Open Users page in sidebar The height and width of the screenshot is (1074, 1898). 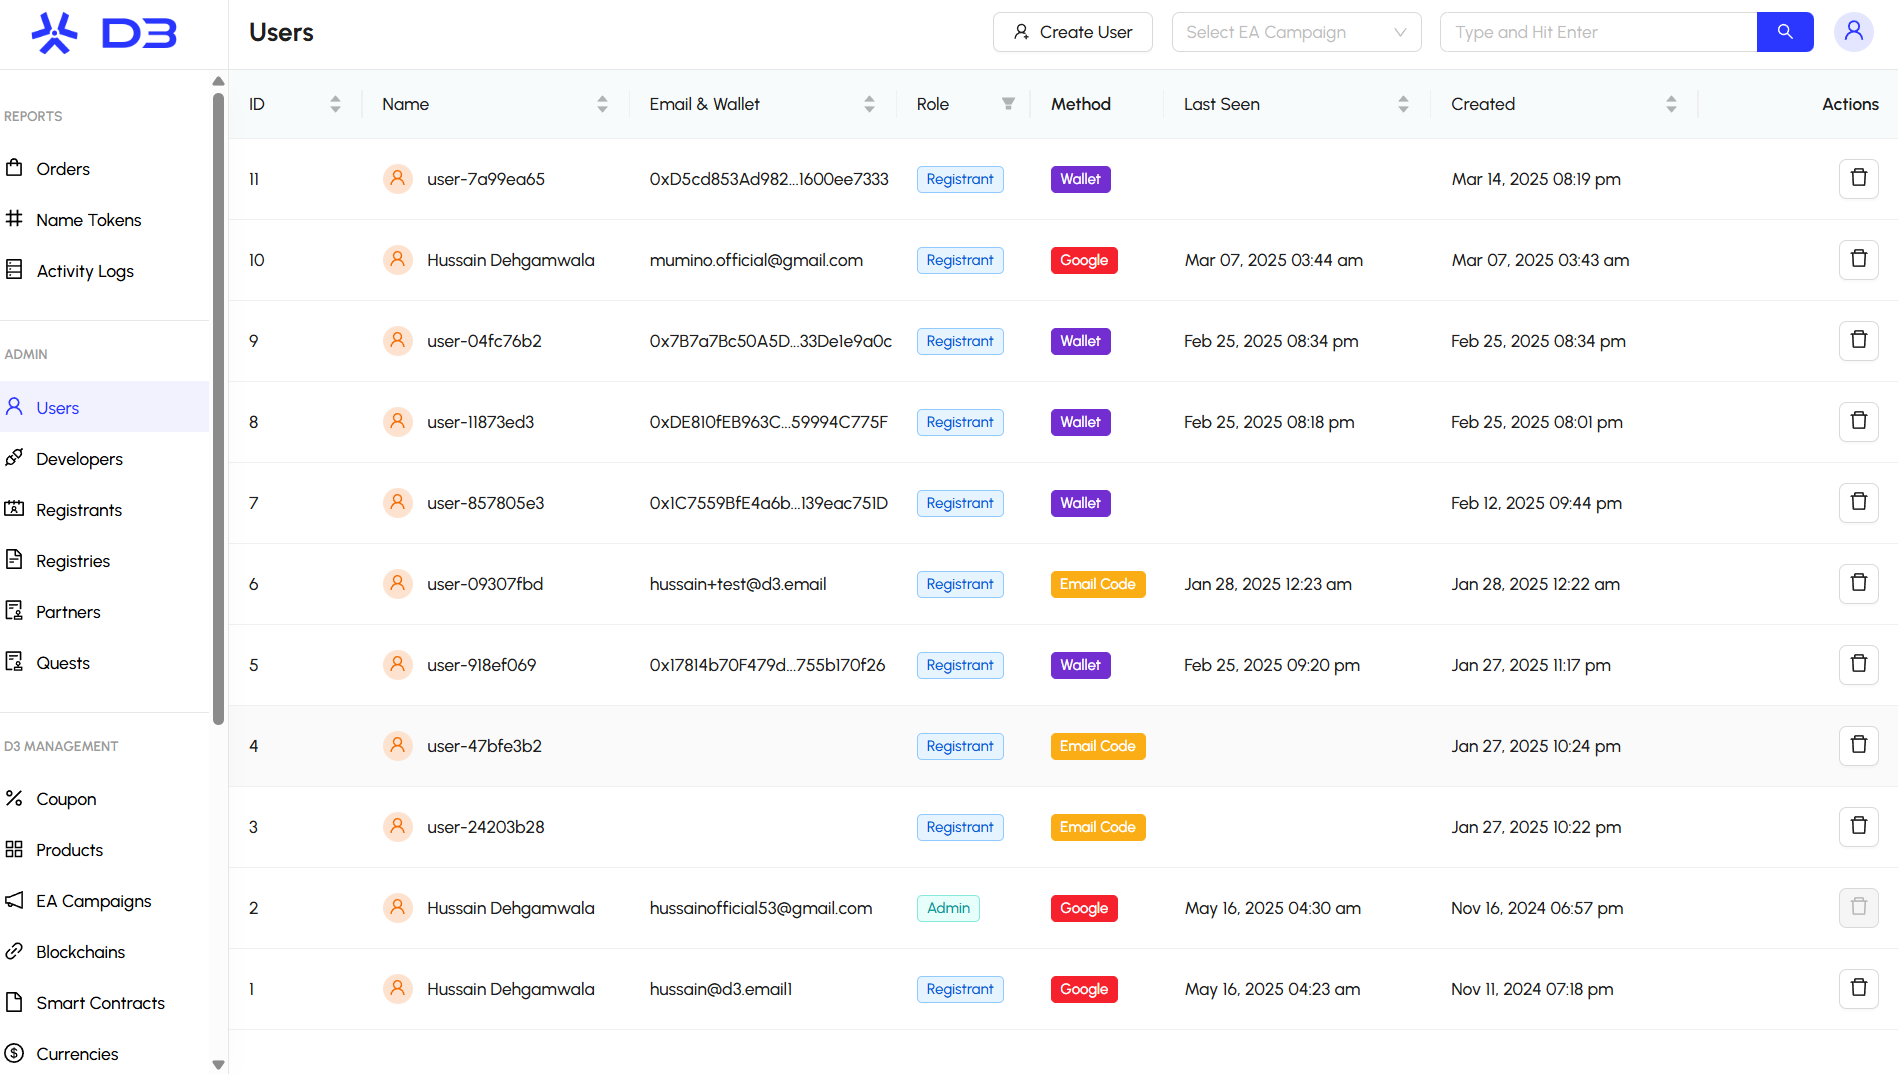[104, 407]
